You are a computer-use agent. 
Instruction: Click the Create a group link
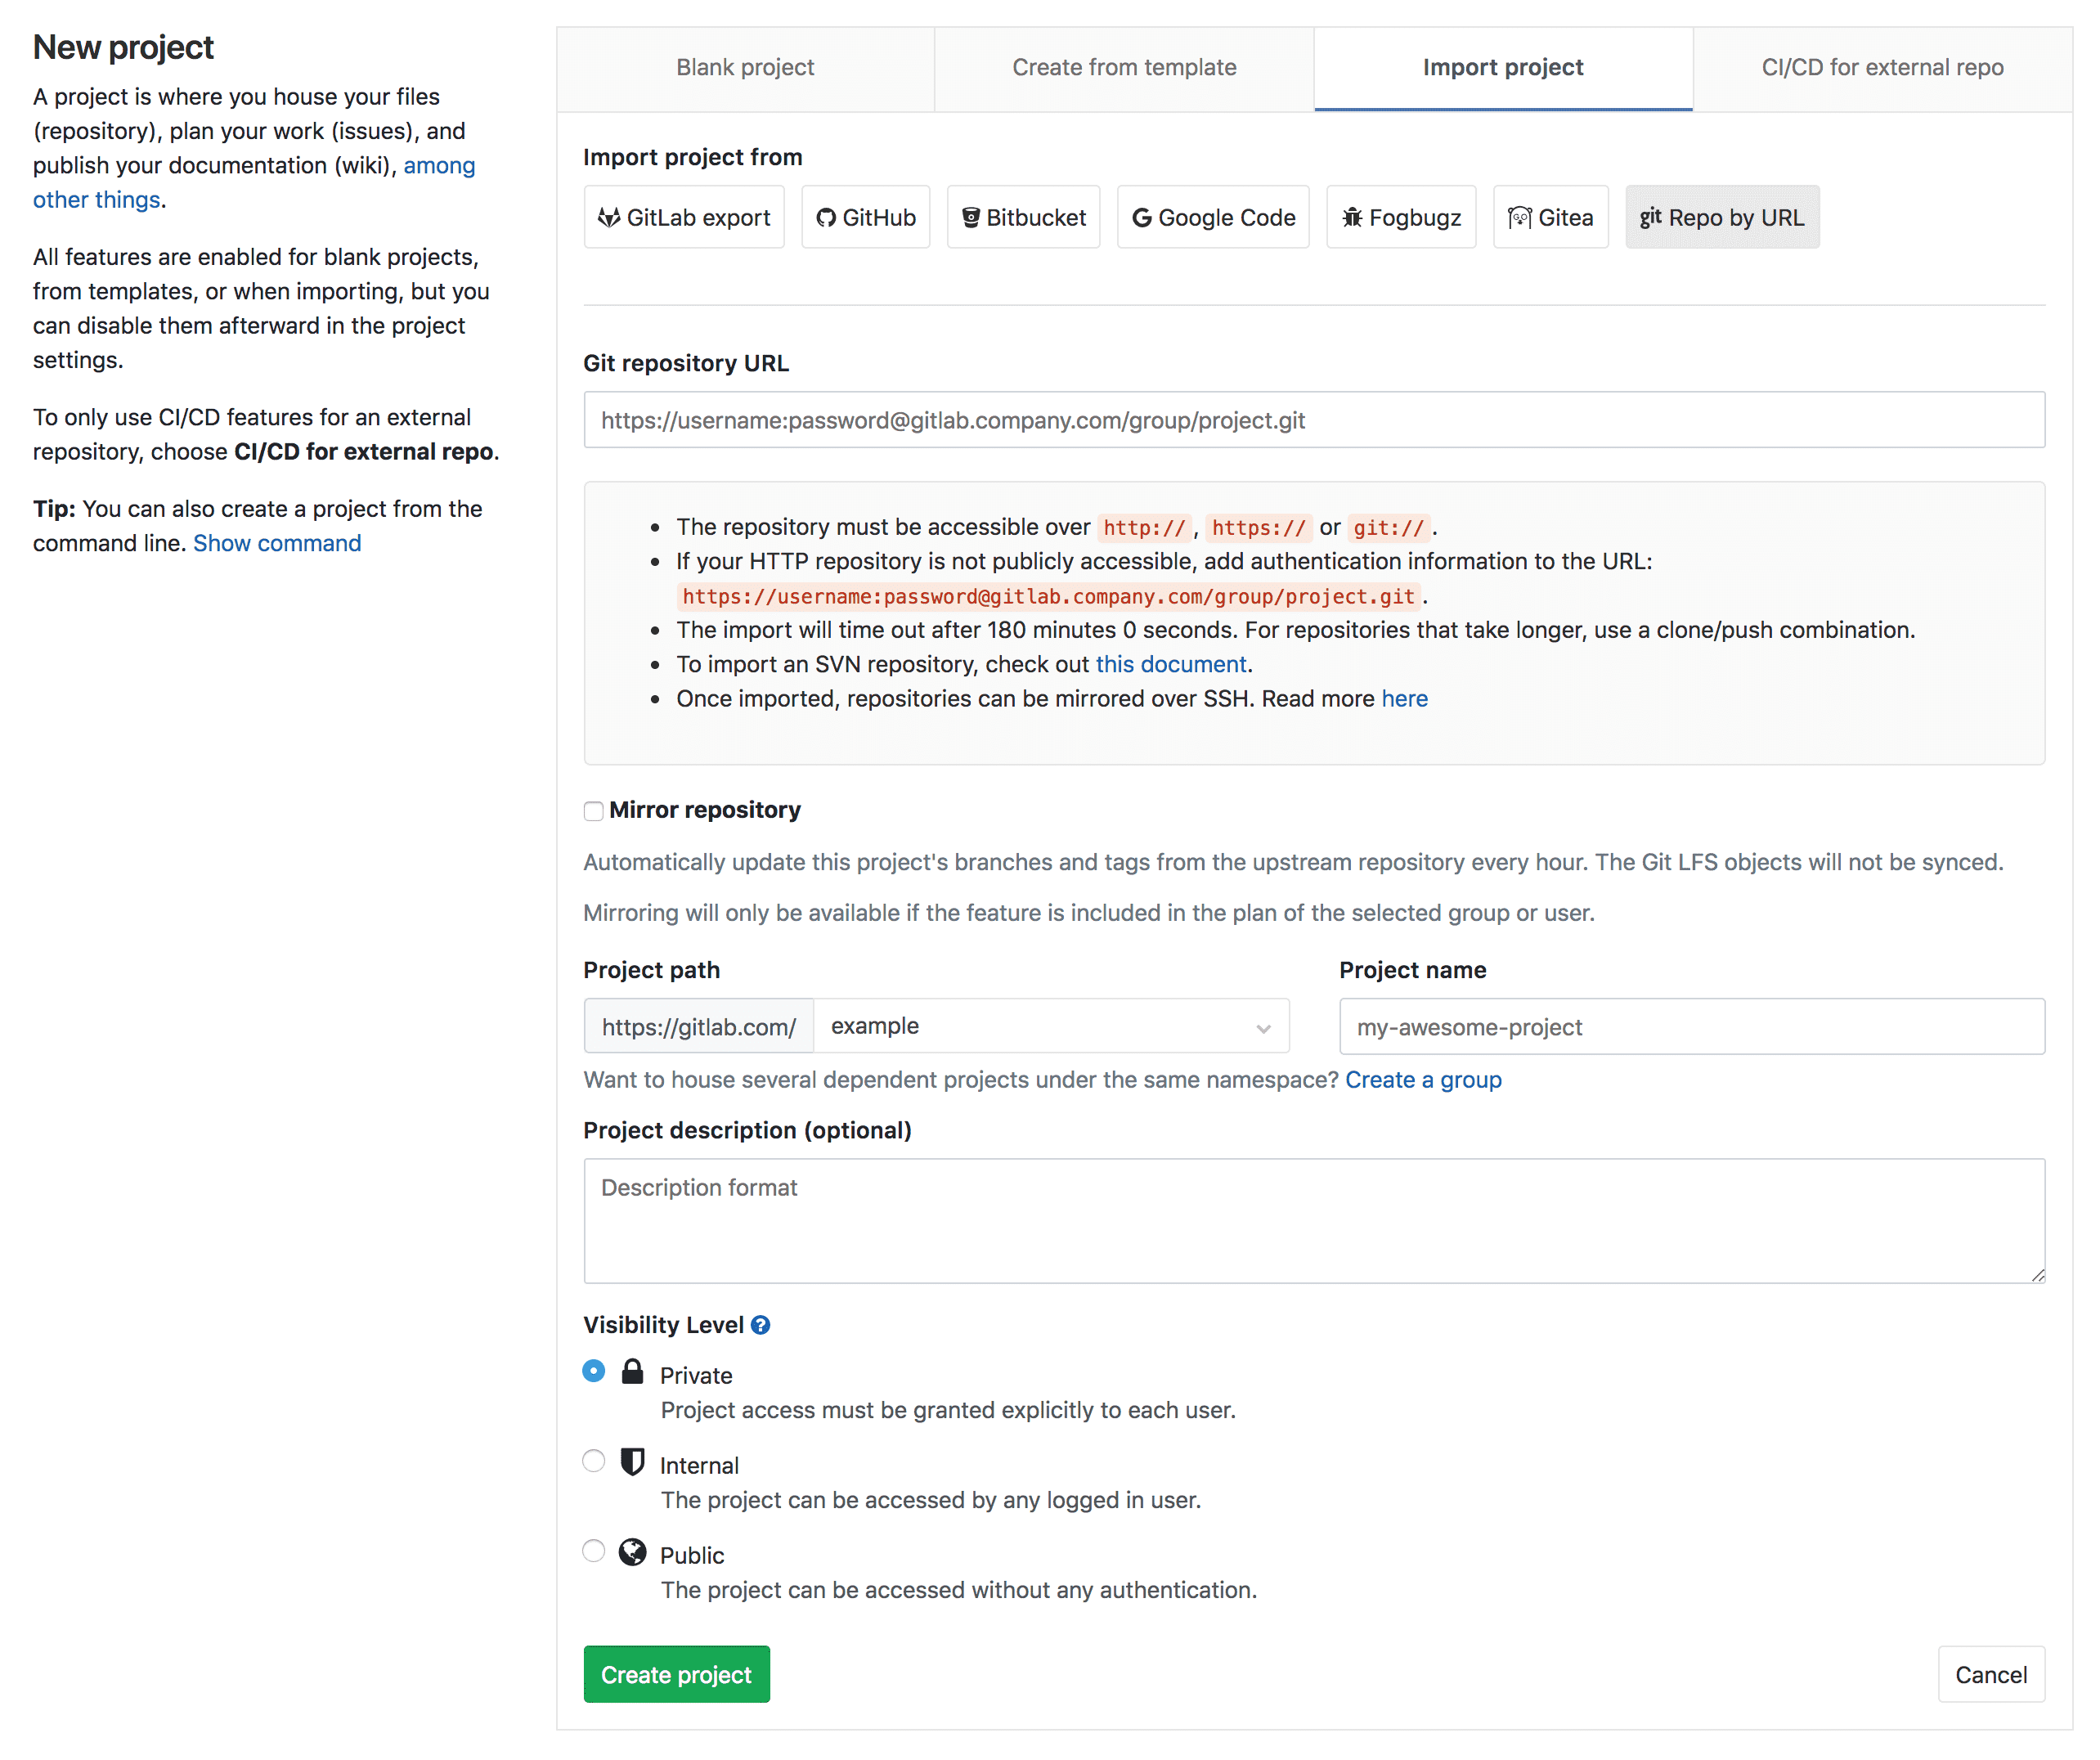tap(1423, 1080)
